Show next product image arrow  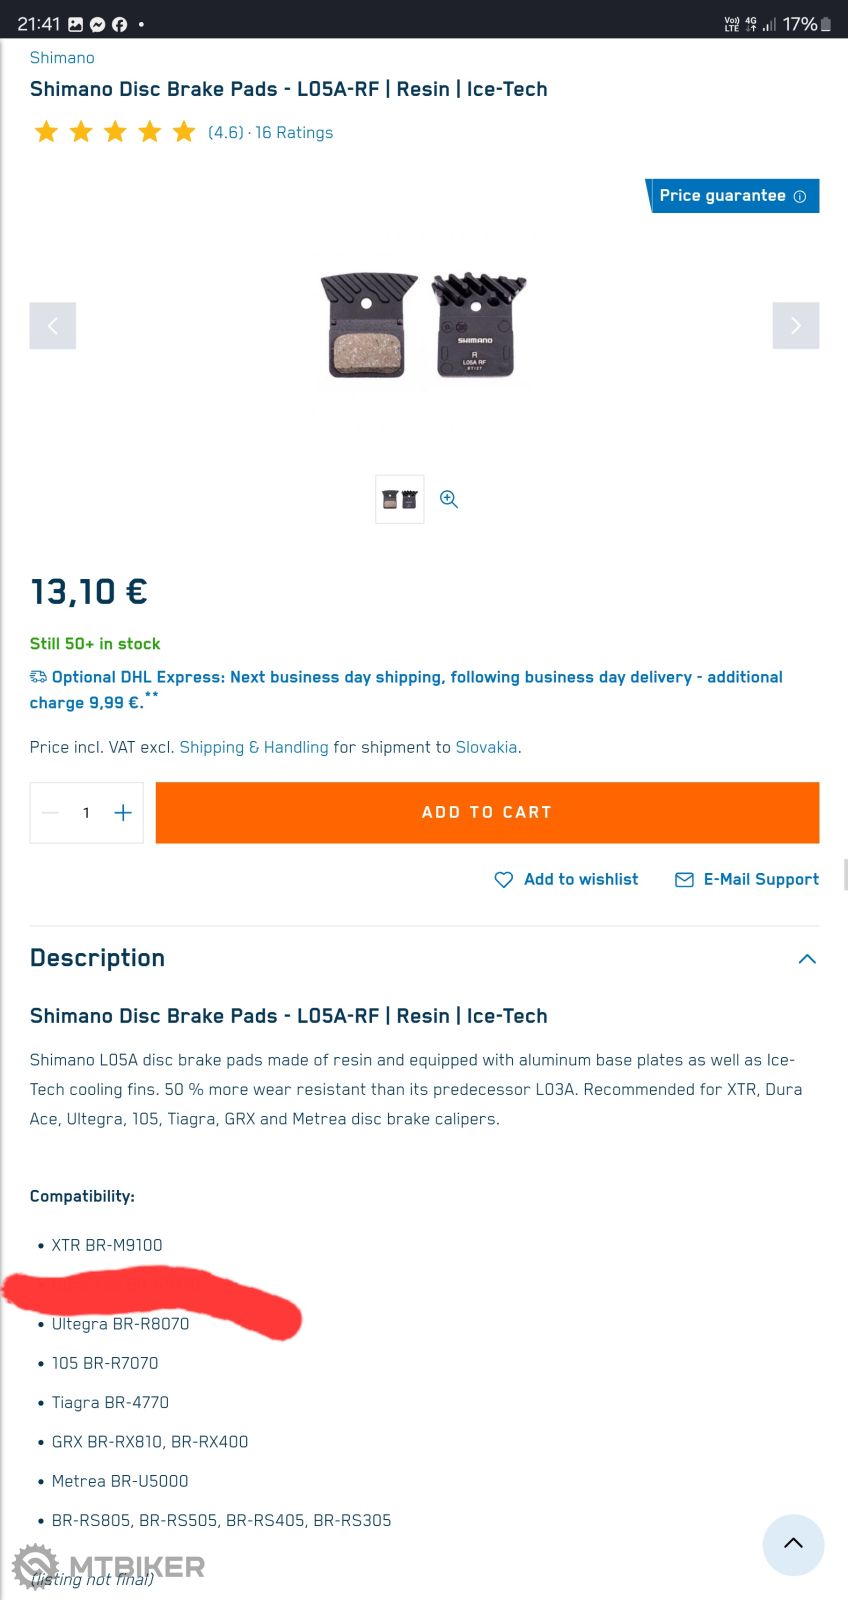click(795, 325)
